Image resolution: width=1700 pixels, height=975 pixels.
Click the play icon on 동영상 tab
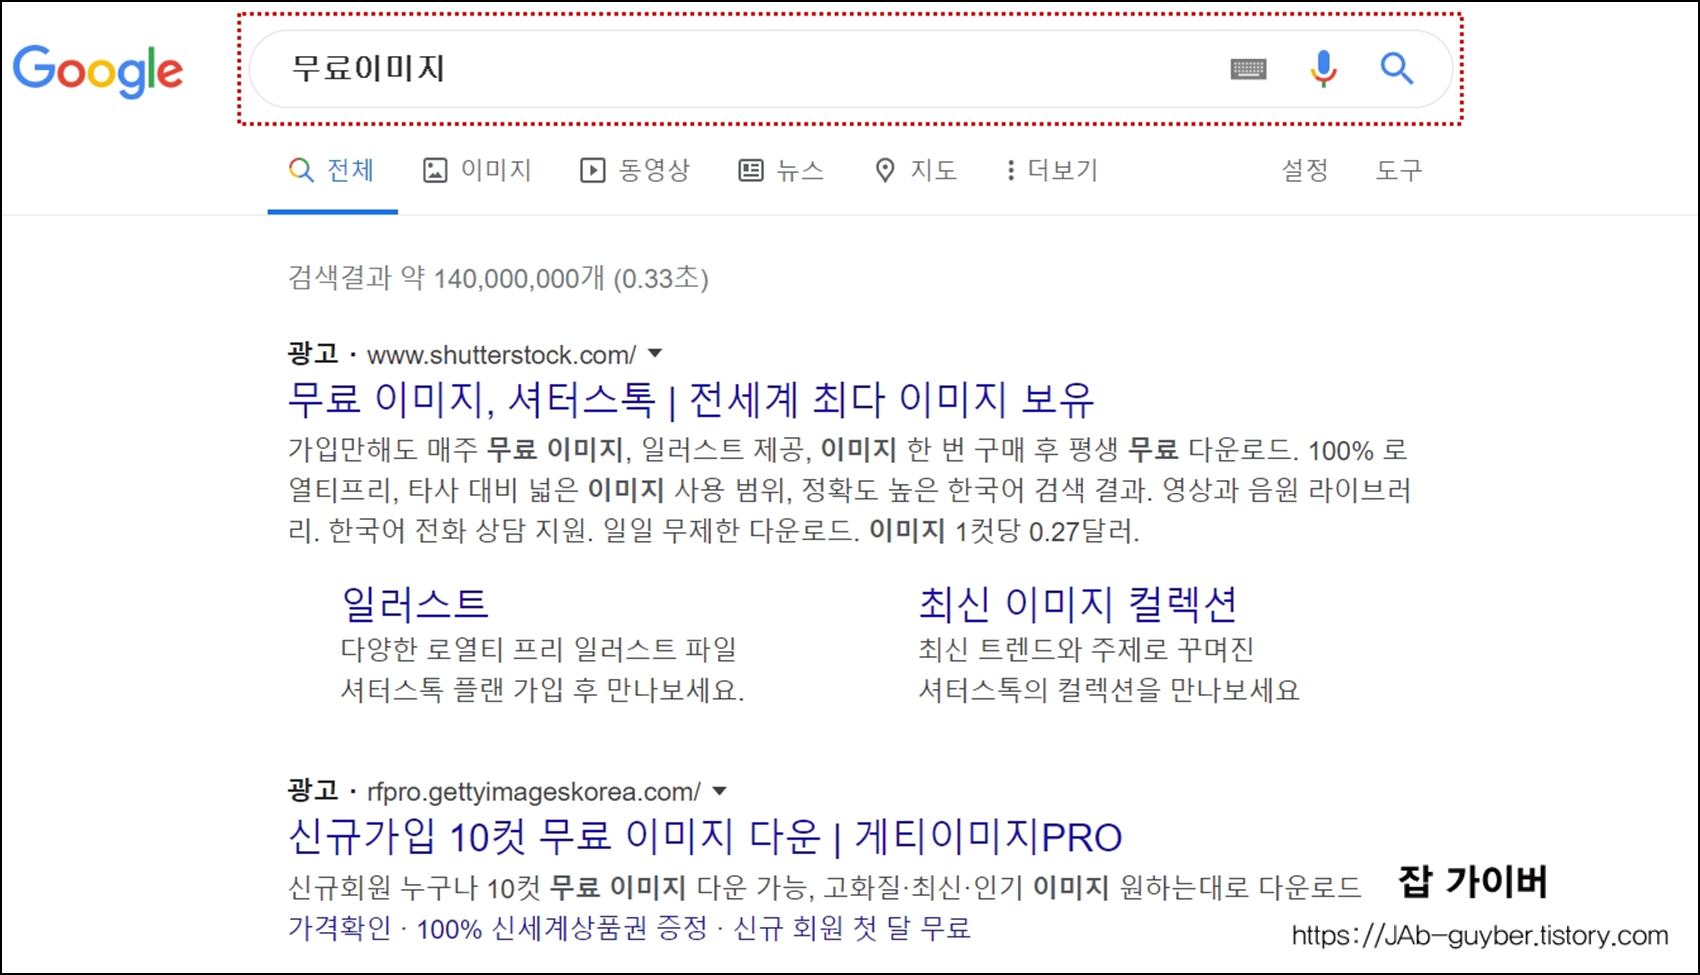(x=592, y=171)
